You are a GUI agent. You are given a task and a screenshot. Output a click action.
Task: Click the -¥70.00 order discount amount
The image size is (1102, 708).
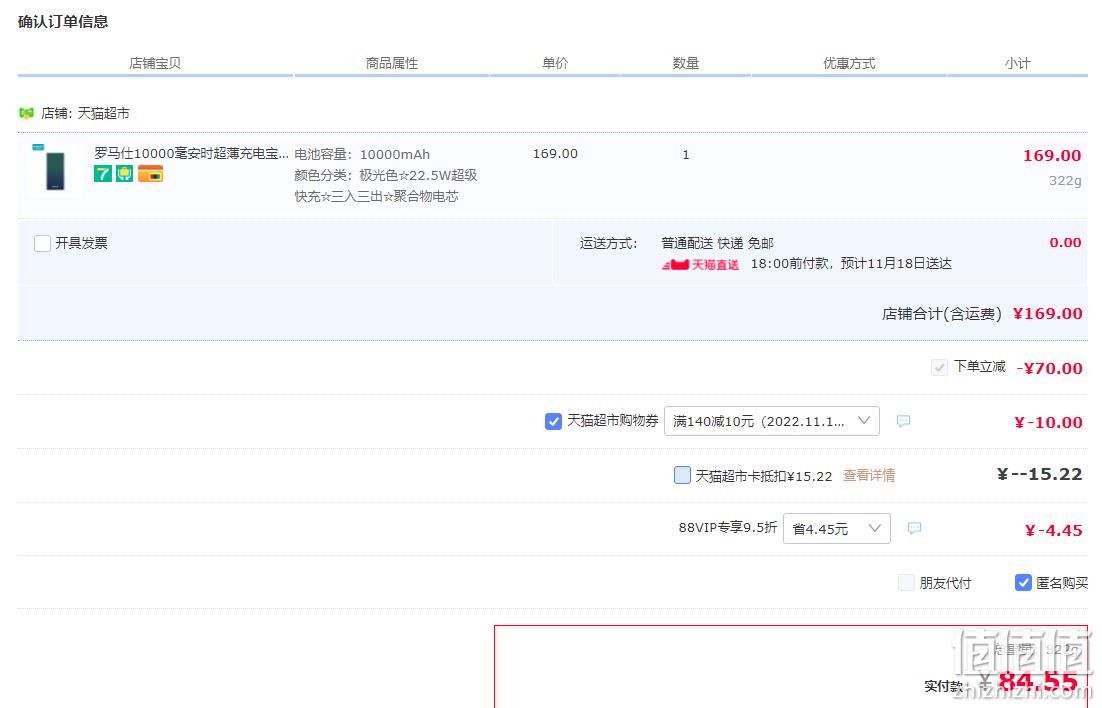point(1049,368)
